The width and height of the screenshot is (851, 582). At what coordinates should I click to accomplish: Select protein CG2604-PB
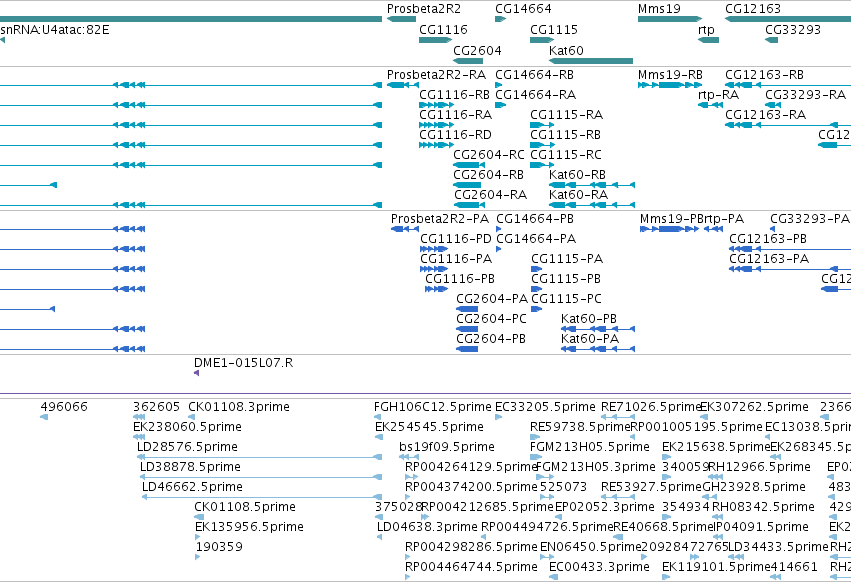491,339
